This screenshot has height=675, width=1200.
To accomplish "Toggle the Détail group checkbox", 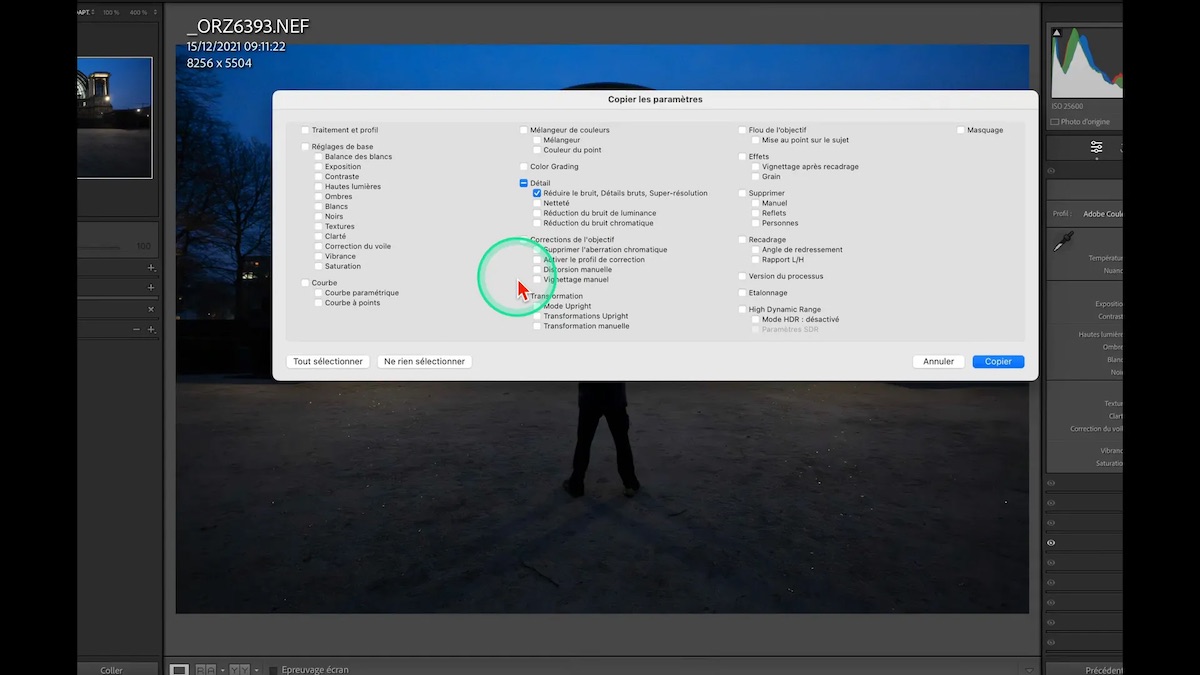I will coord(523,183).
